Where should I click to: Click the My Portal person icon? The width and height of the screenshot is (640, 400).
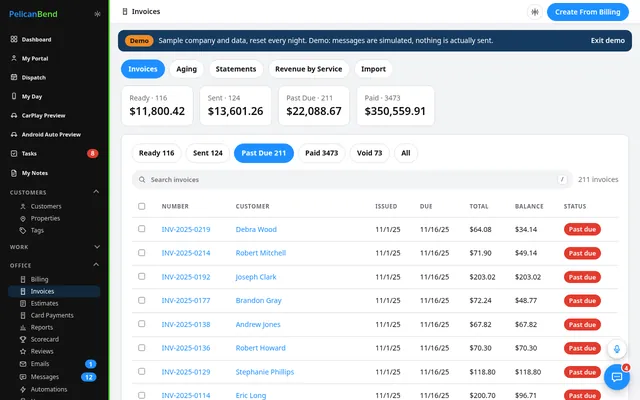[14, 58]
